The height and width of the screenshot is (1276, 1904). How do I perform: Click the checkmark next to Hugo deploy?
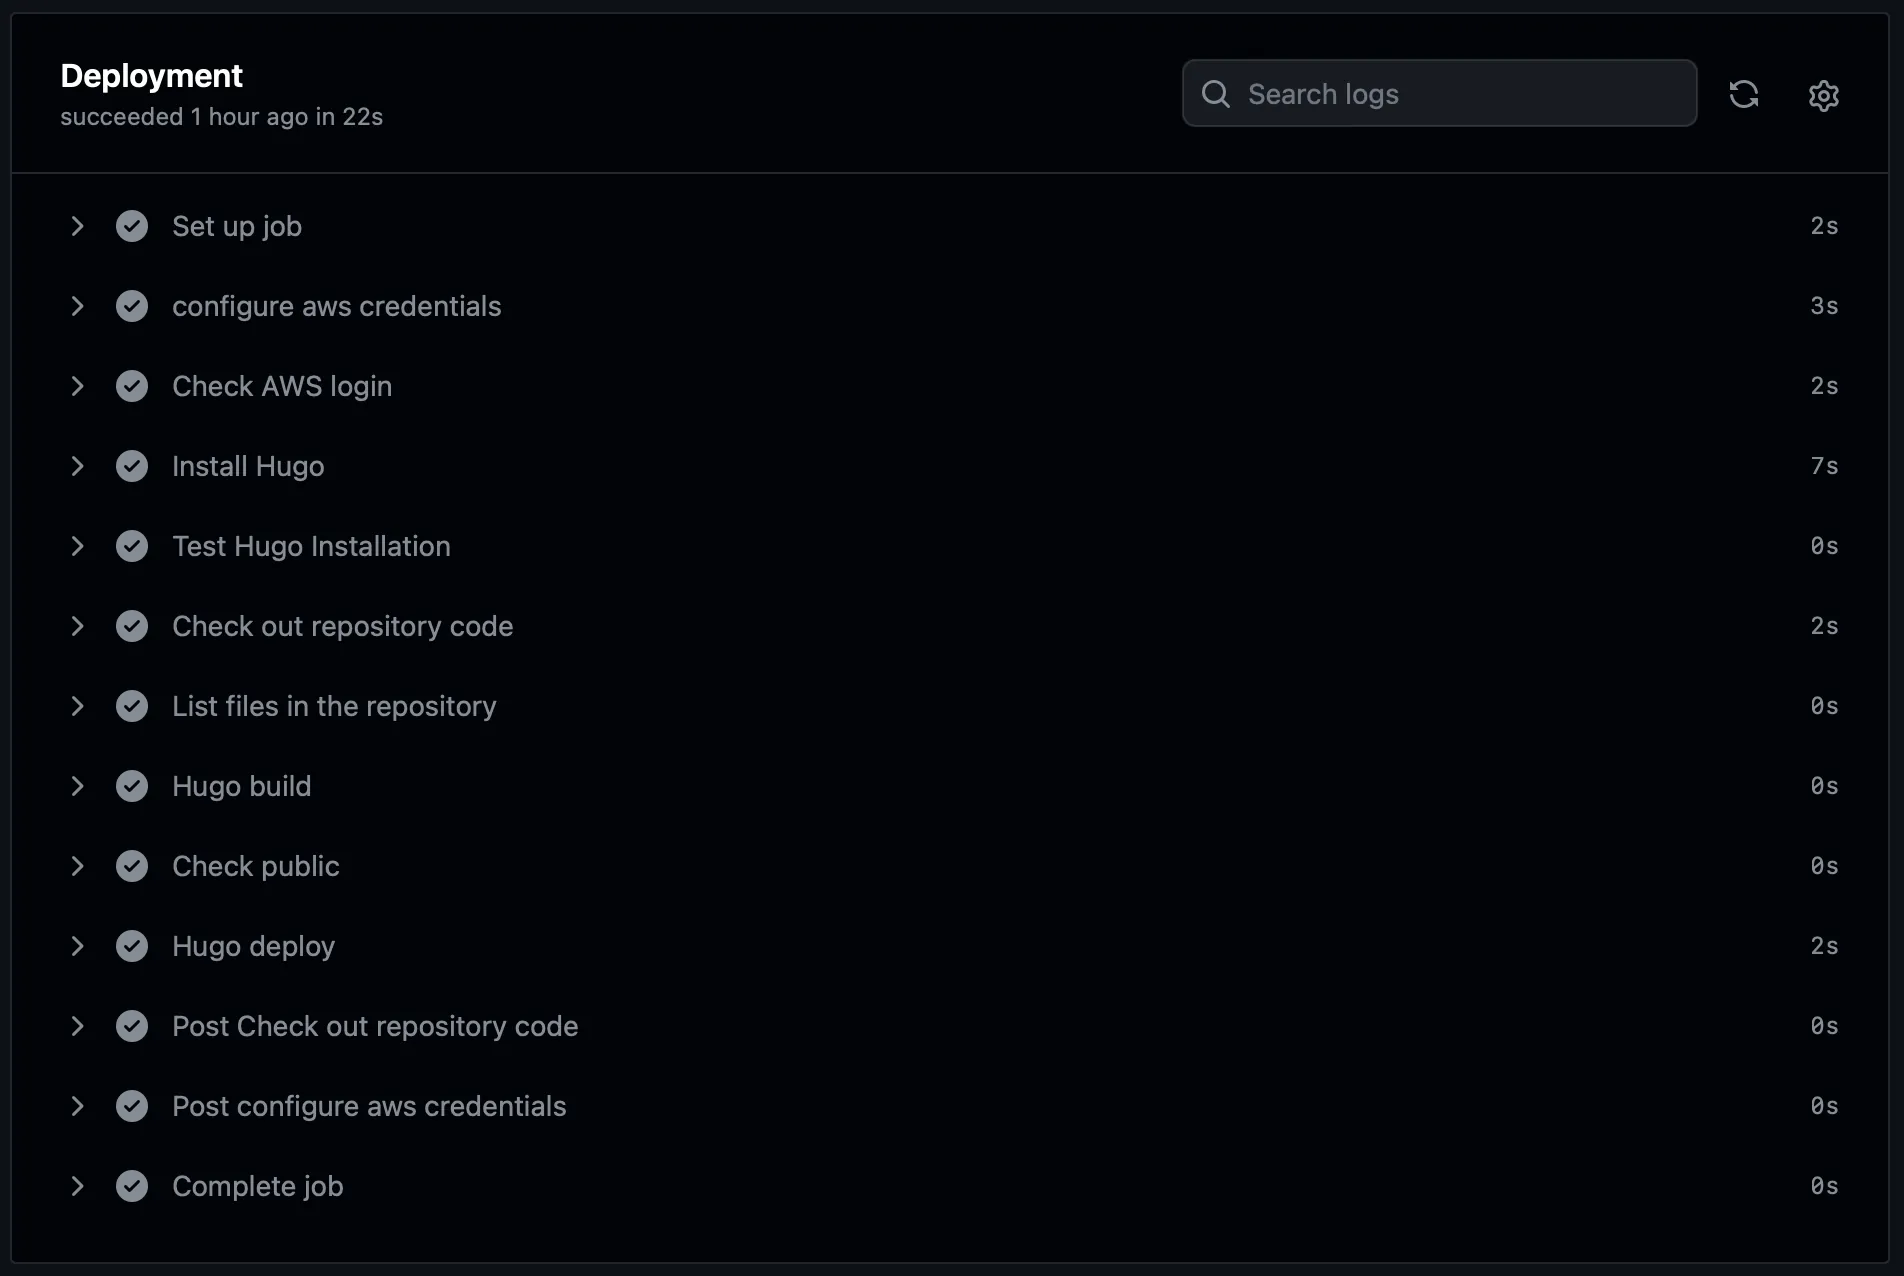pos(132,946)
